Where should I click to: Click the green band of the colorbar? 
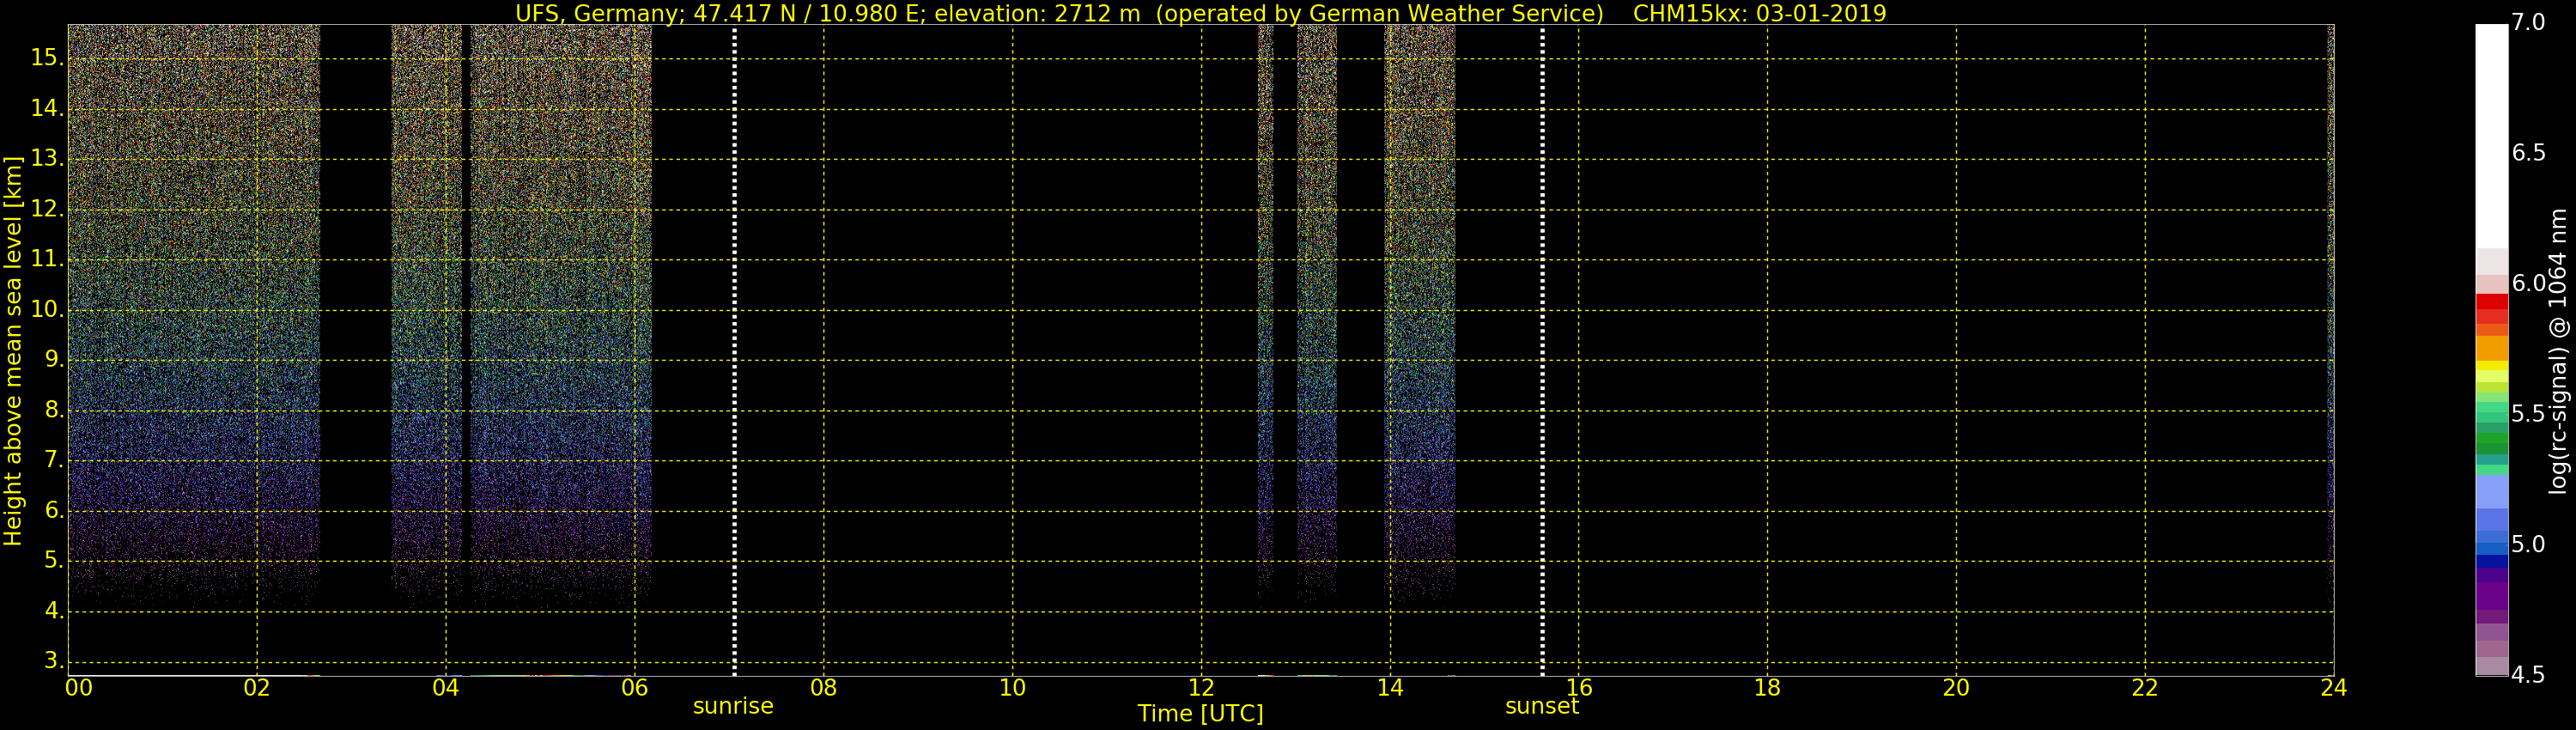tap(2492, 438)
